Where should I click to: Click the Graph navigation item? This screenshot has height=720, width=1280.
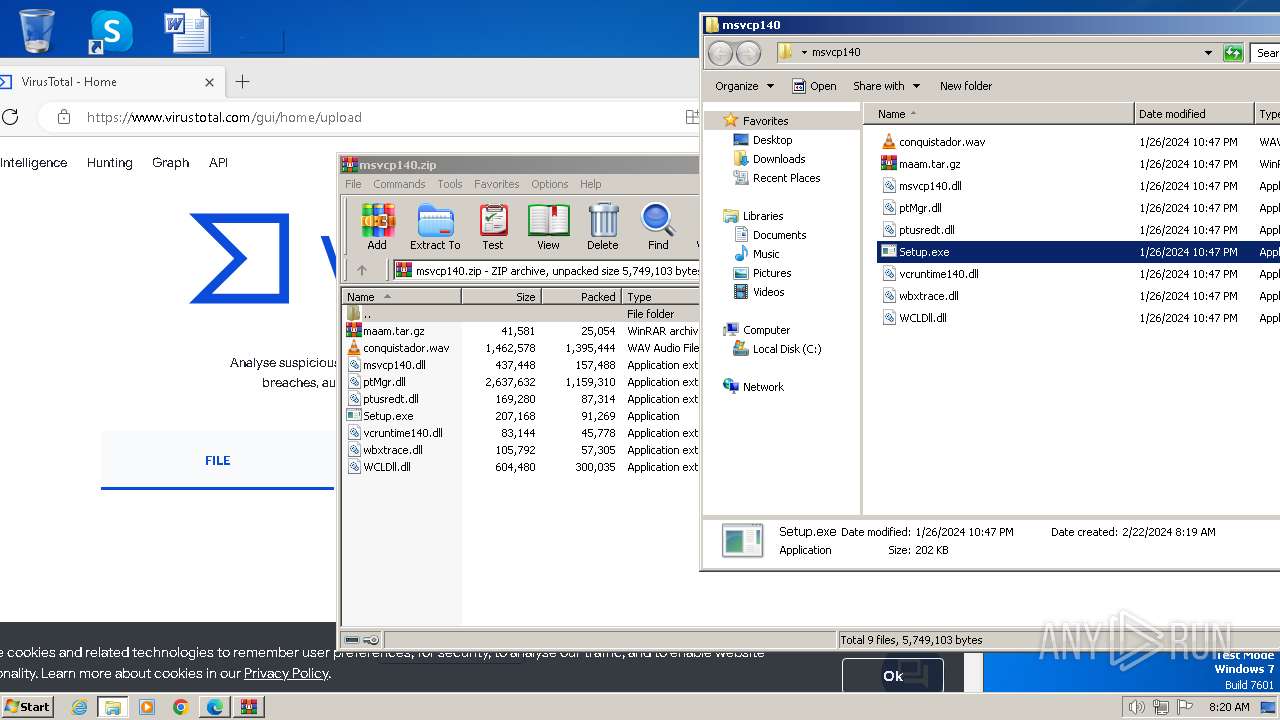(171, 163)
